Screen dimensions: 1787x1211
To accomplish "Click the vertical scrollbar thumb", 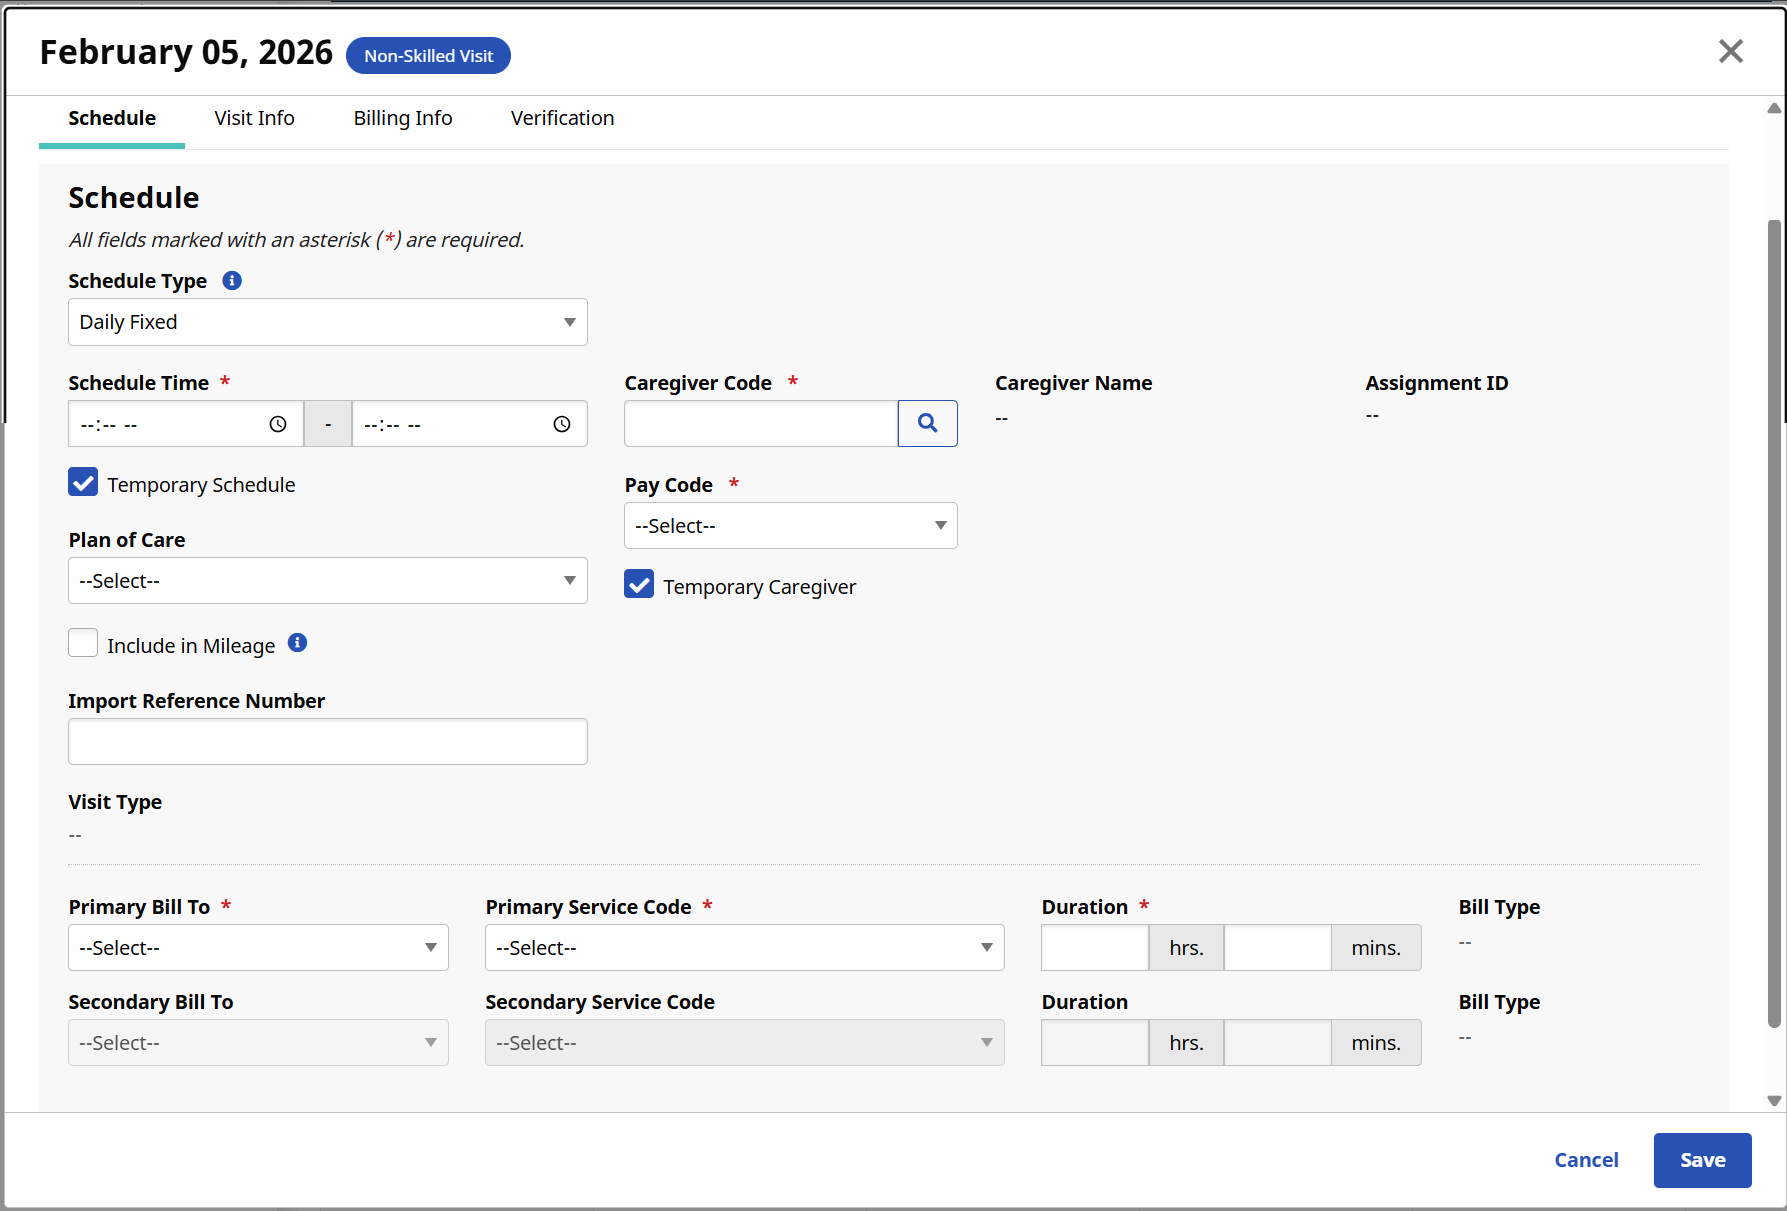I will coord(1774,620).
